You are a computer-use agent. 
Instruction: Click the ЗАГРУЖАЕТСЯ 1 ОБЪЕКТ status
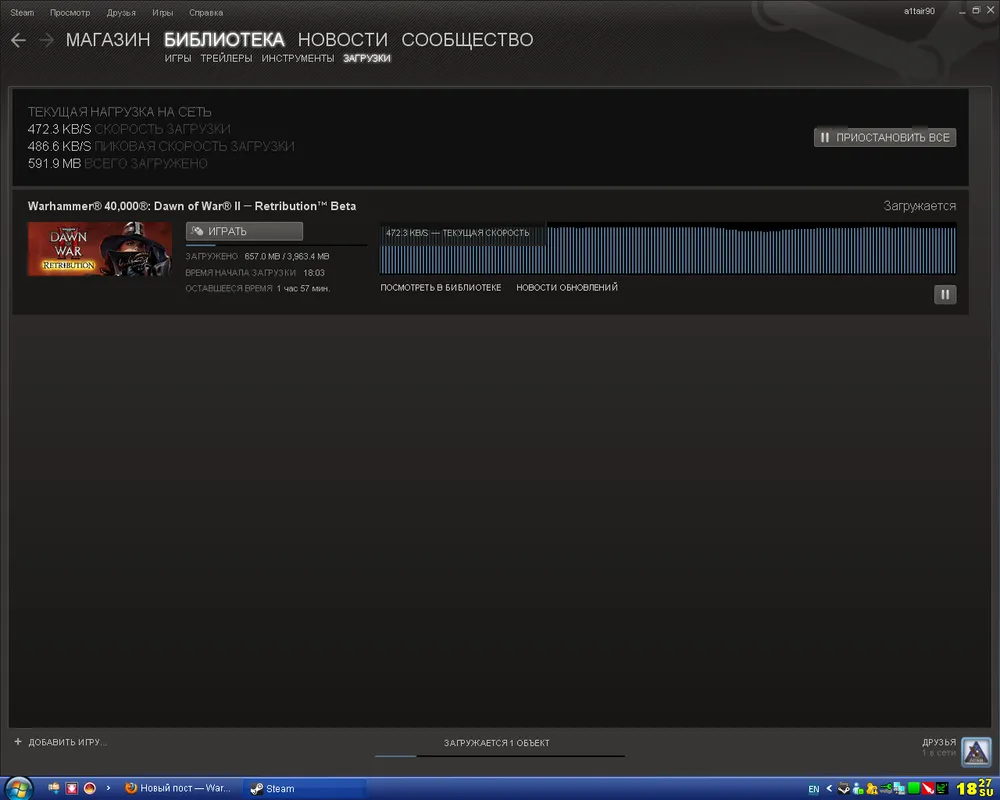point(497,743)
